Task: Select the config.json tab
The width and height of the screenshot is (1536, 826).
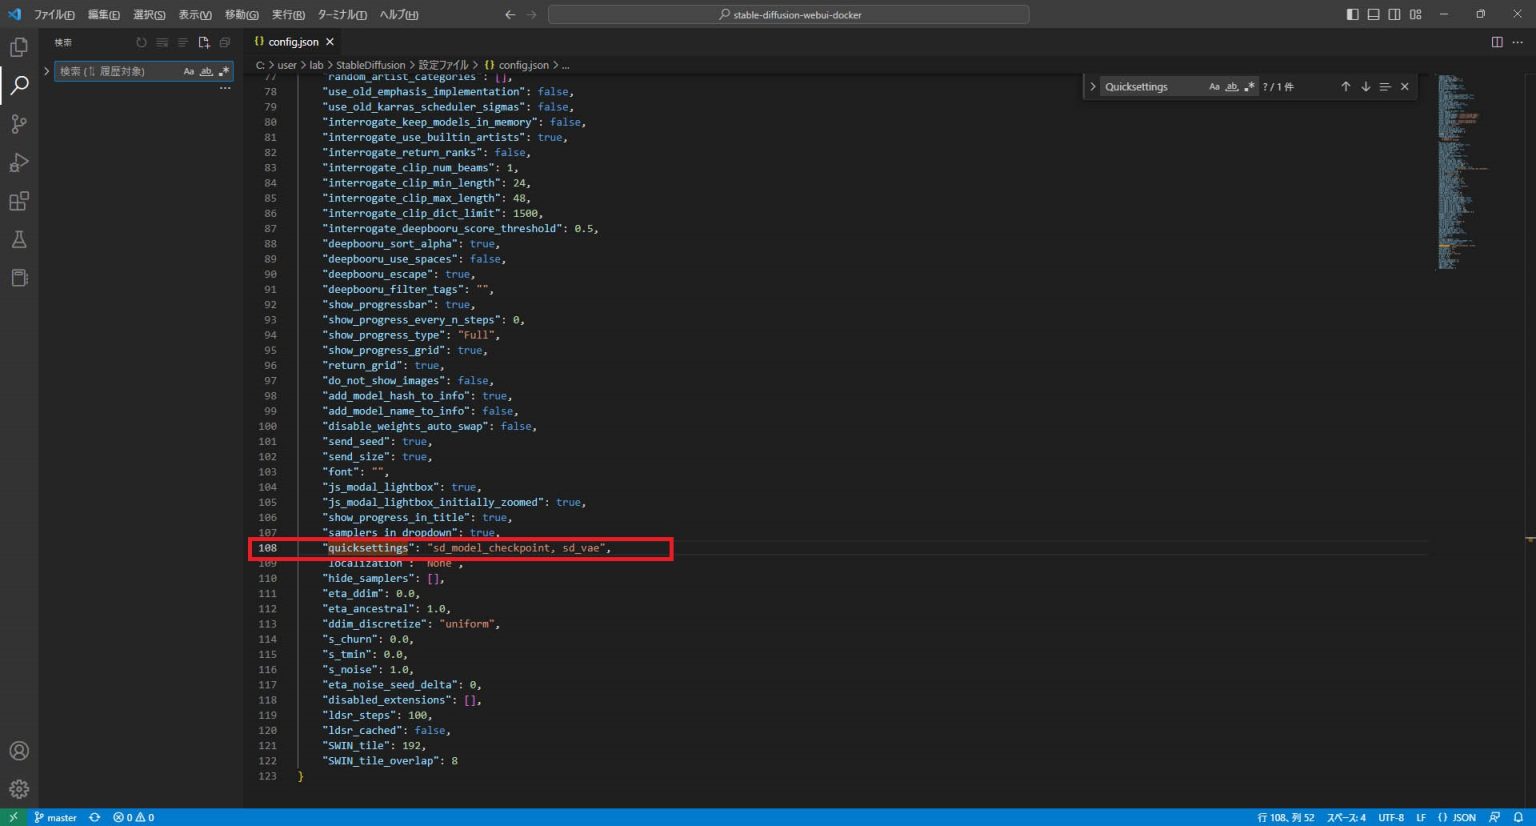Action: tap(291, 41)
